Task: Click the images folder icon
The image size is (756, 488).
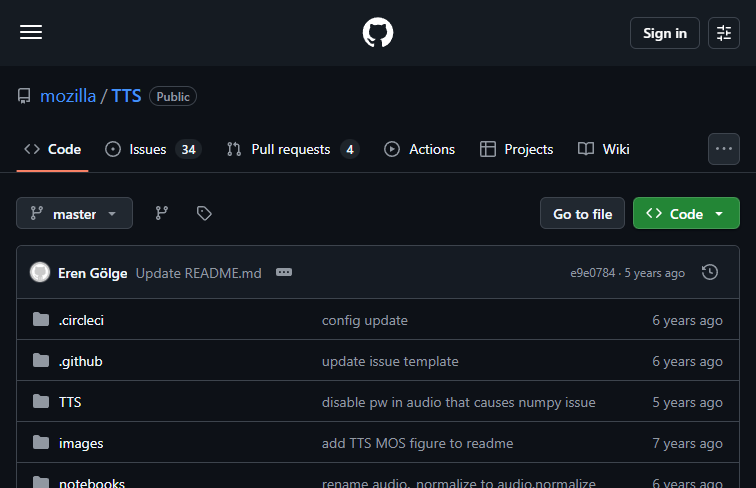Action: (x=41, y=442)
